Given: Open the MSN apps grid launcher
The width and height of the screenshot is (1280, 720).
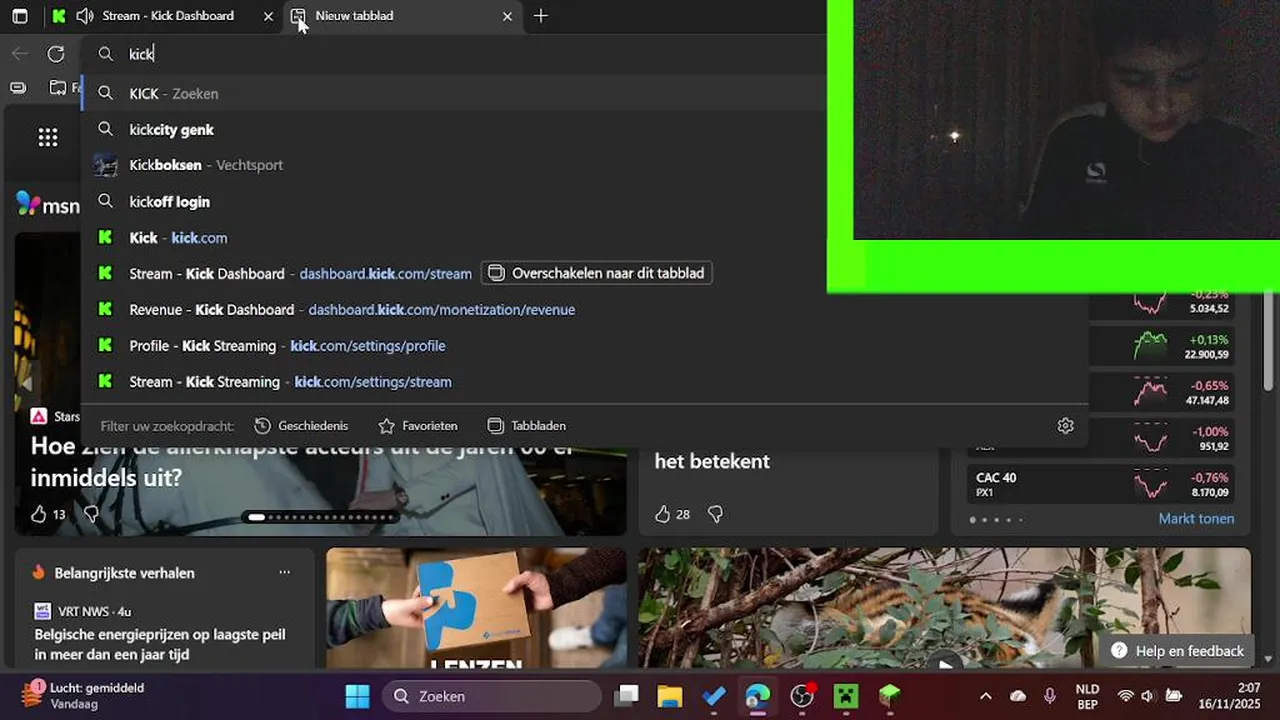Looking at the screenshot, I should point(48,137).
